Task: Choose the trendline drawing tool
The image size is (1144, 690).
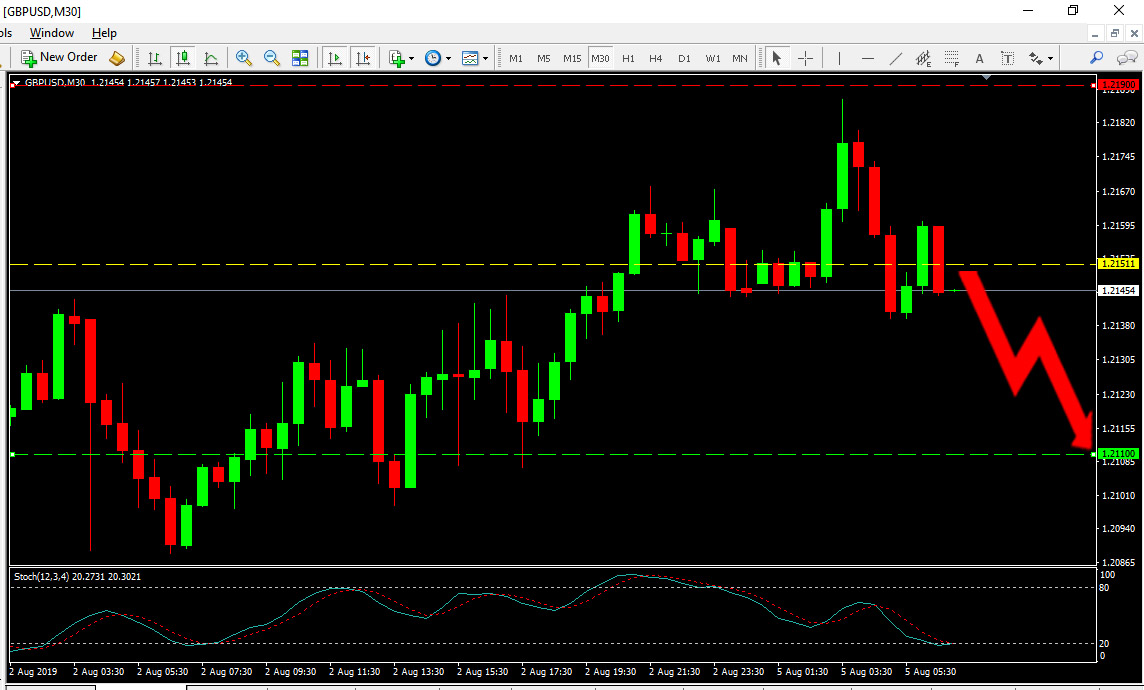Action: point(895,58)
